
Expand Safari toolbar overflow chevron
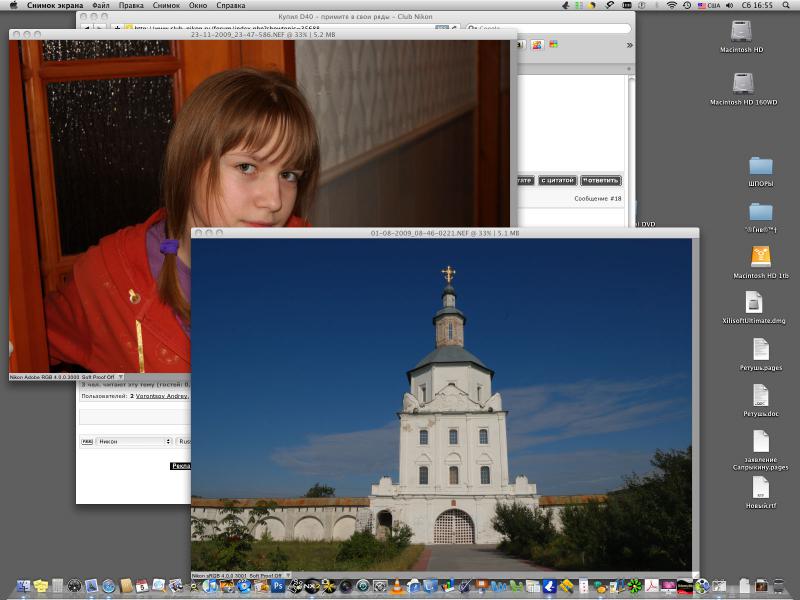pyautogui.click(x=630, y=45)
